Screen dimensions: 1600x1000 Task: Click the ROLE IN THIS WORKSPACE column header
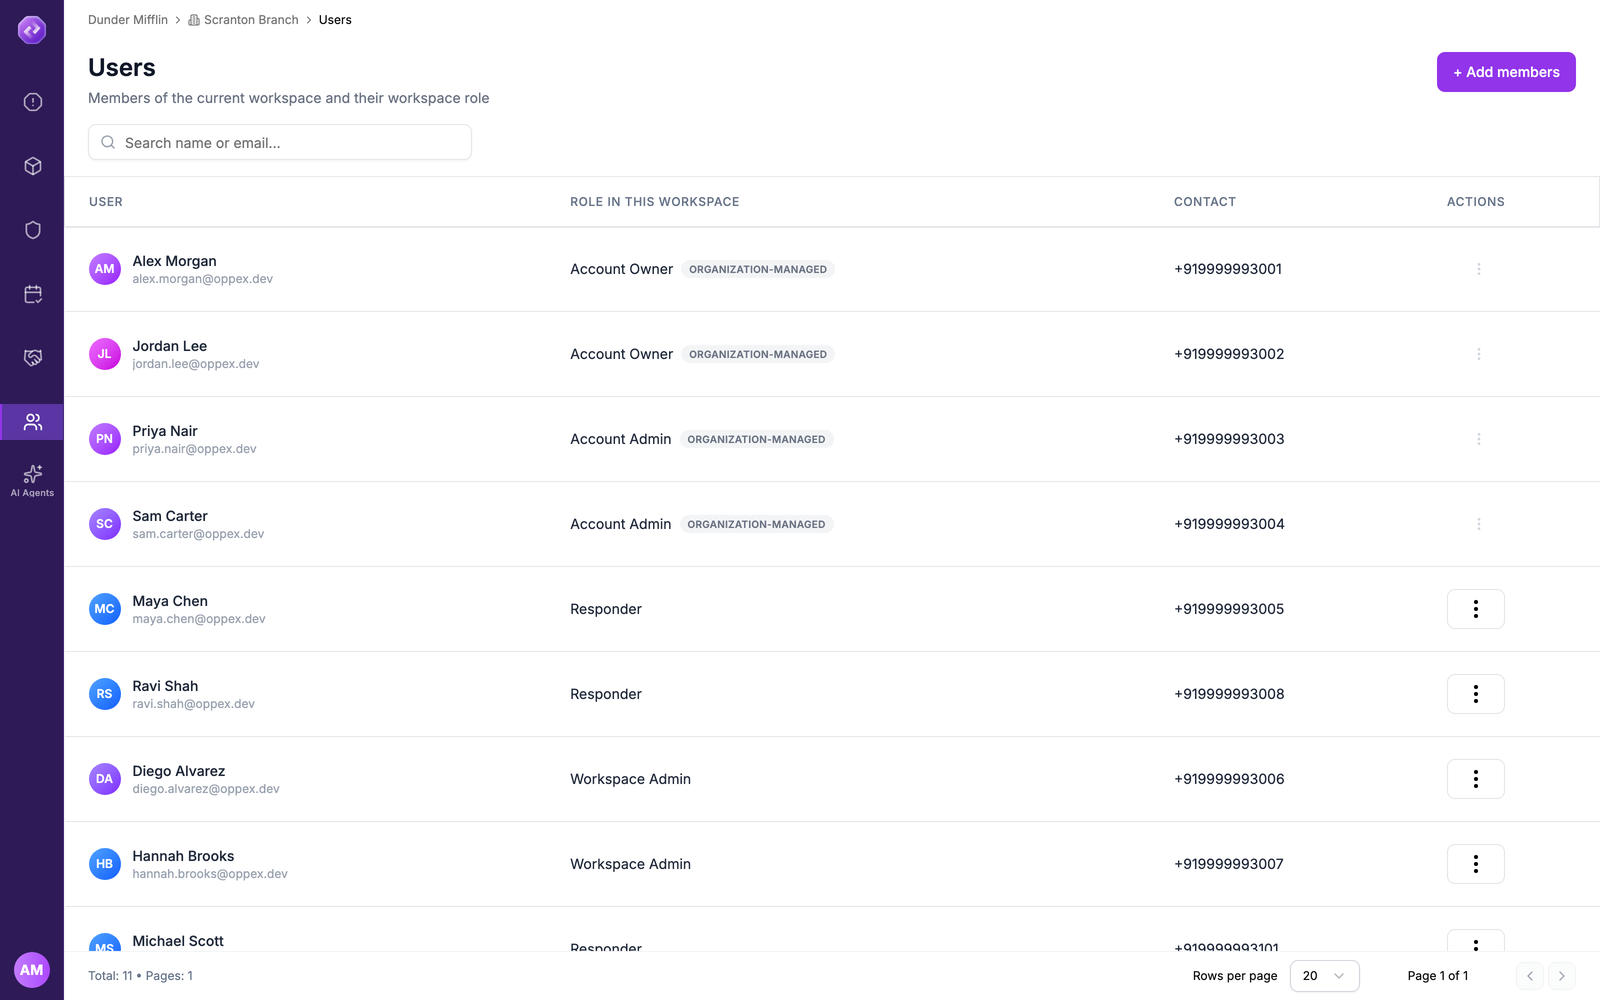coord(655,202)
